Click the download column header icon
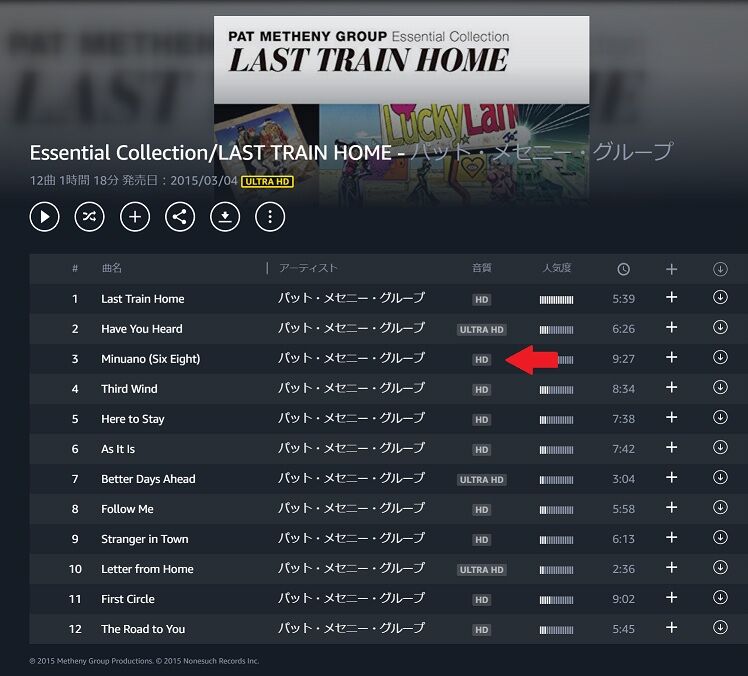This screenshot has width=748, height=676. pyautogui.click(x=720, y=269)
